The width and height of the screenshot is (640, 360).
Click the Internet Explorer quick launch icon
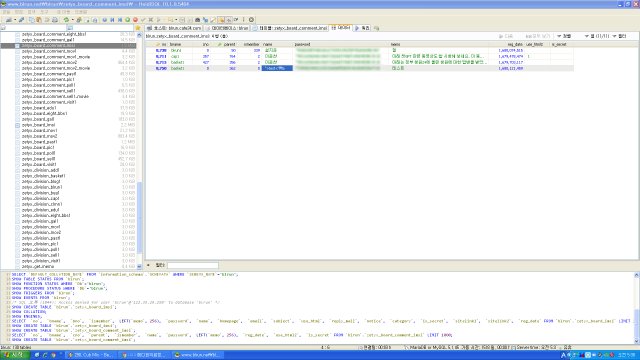pos(45,355)
